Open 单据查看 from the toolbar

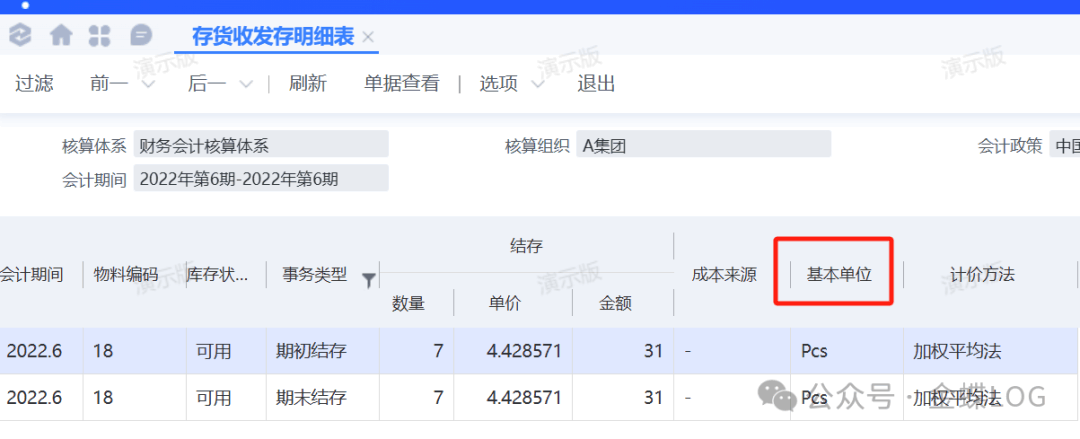click(x=401, y=83)
